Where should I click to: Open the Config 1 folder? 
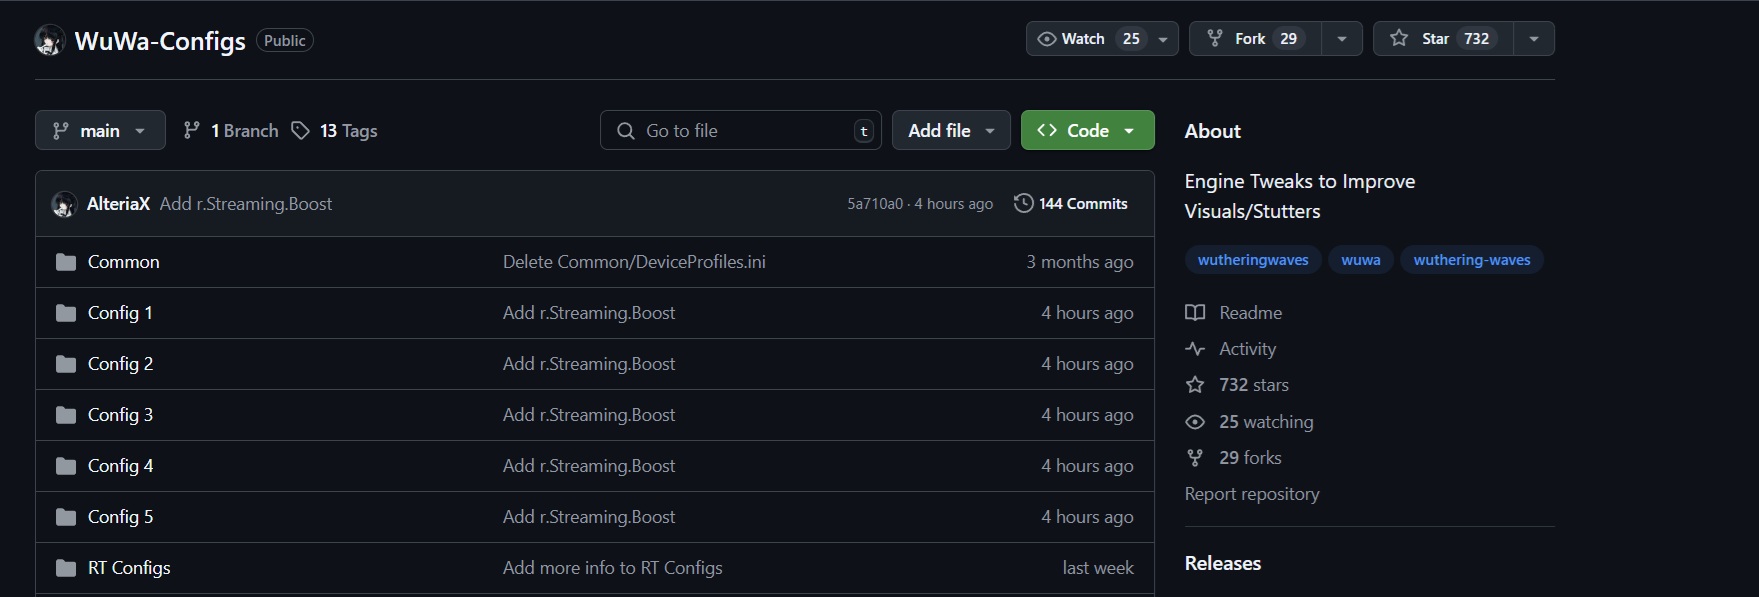120,313
